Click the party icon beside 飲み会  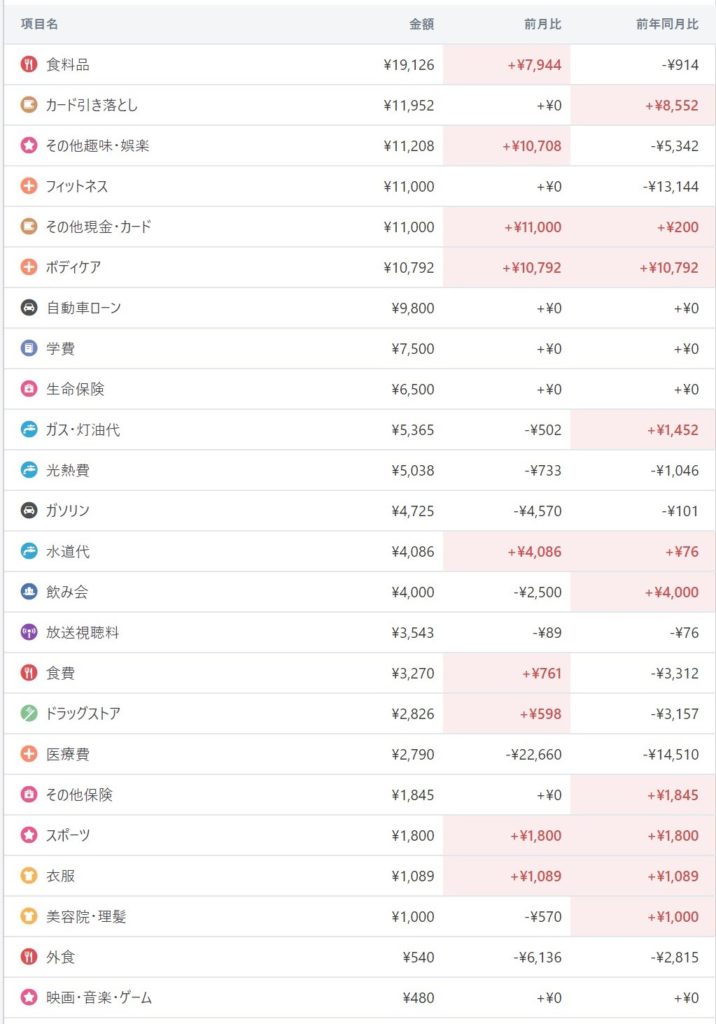coord(29,592)
